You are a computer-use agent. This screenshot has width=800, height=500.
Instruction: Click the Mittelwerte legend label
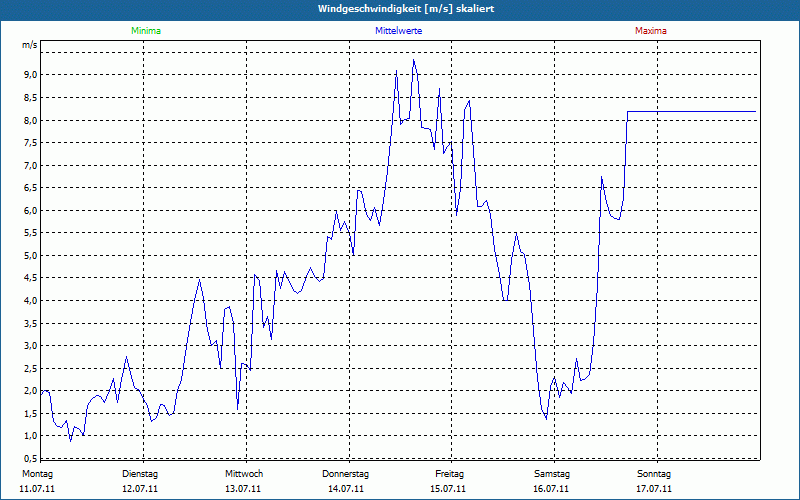(398, 31)
